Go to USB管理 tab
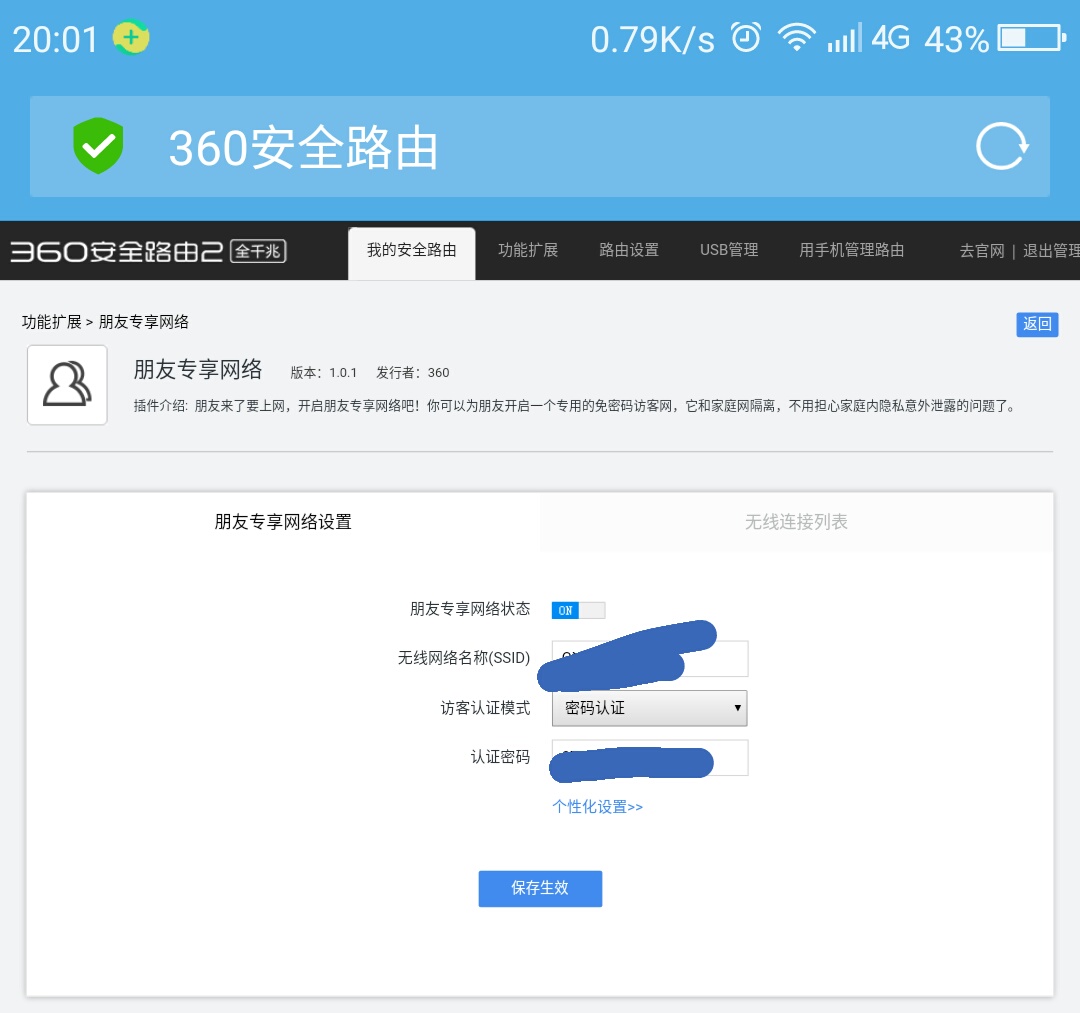 (729, 251)
